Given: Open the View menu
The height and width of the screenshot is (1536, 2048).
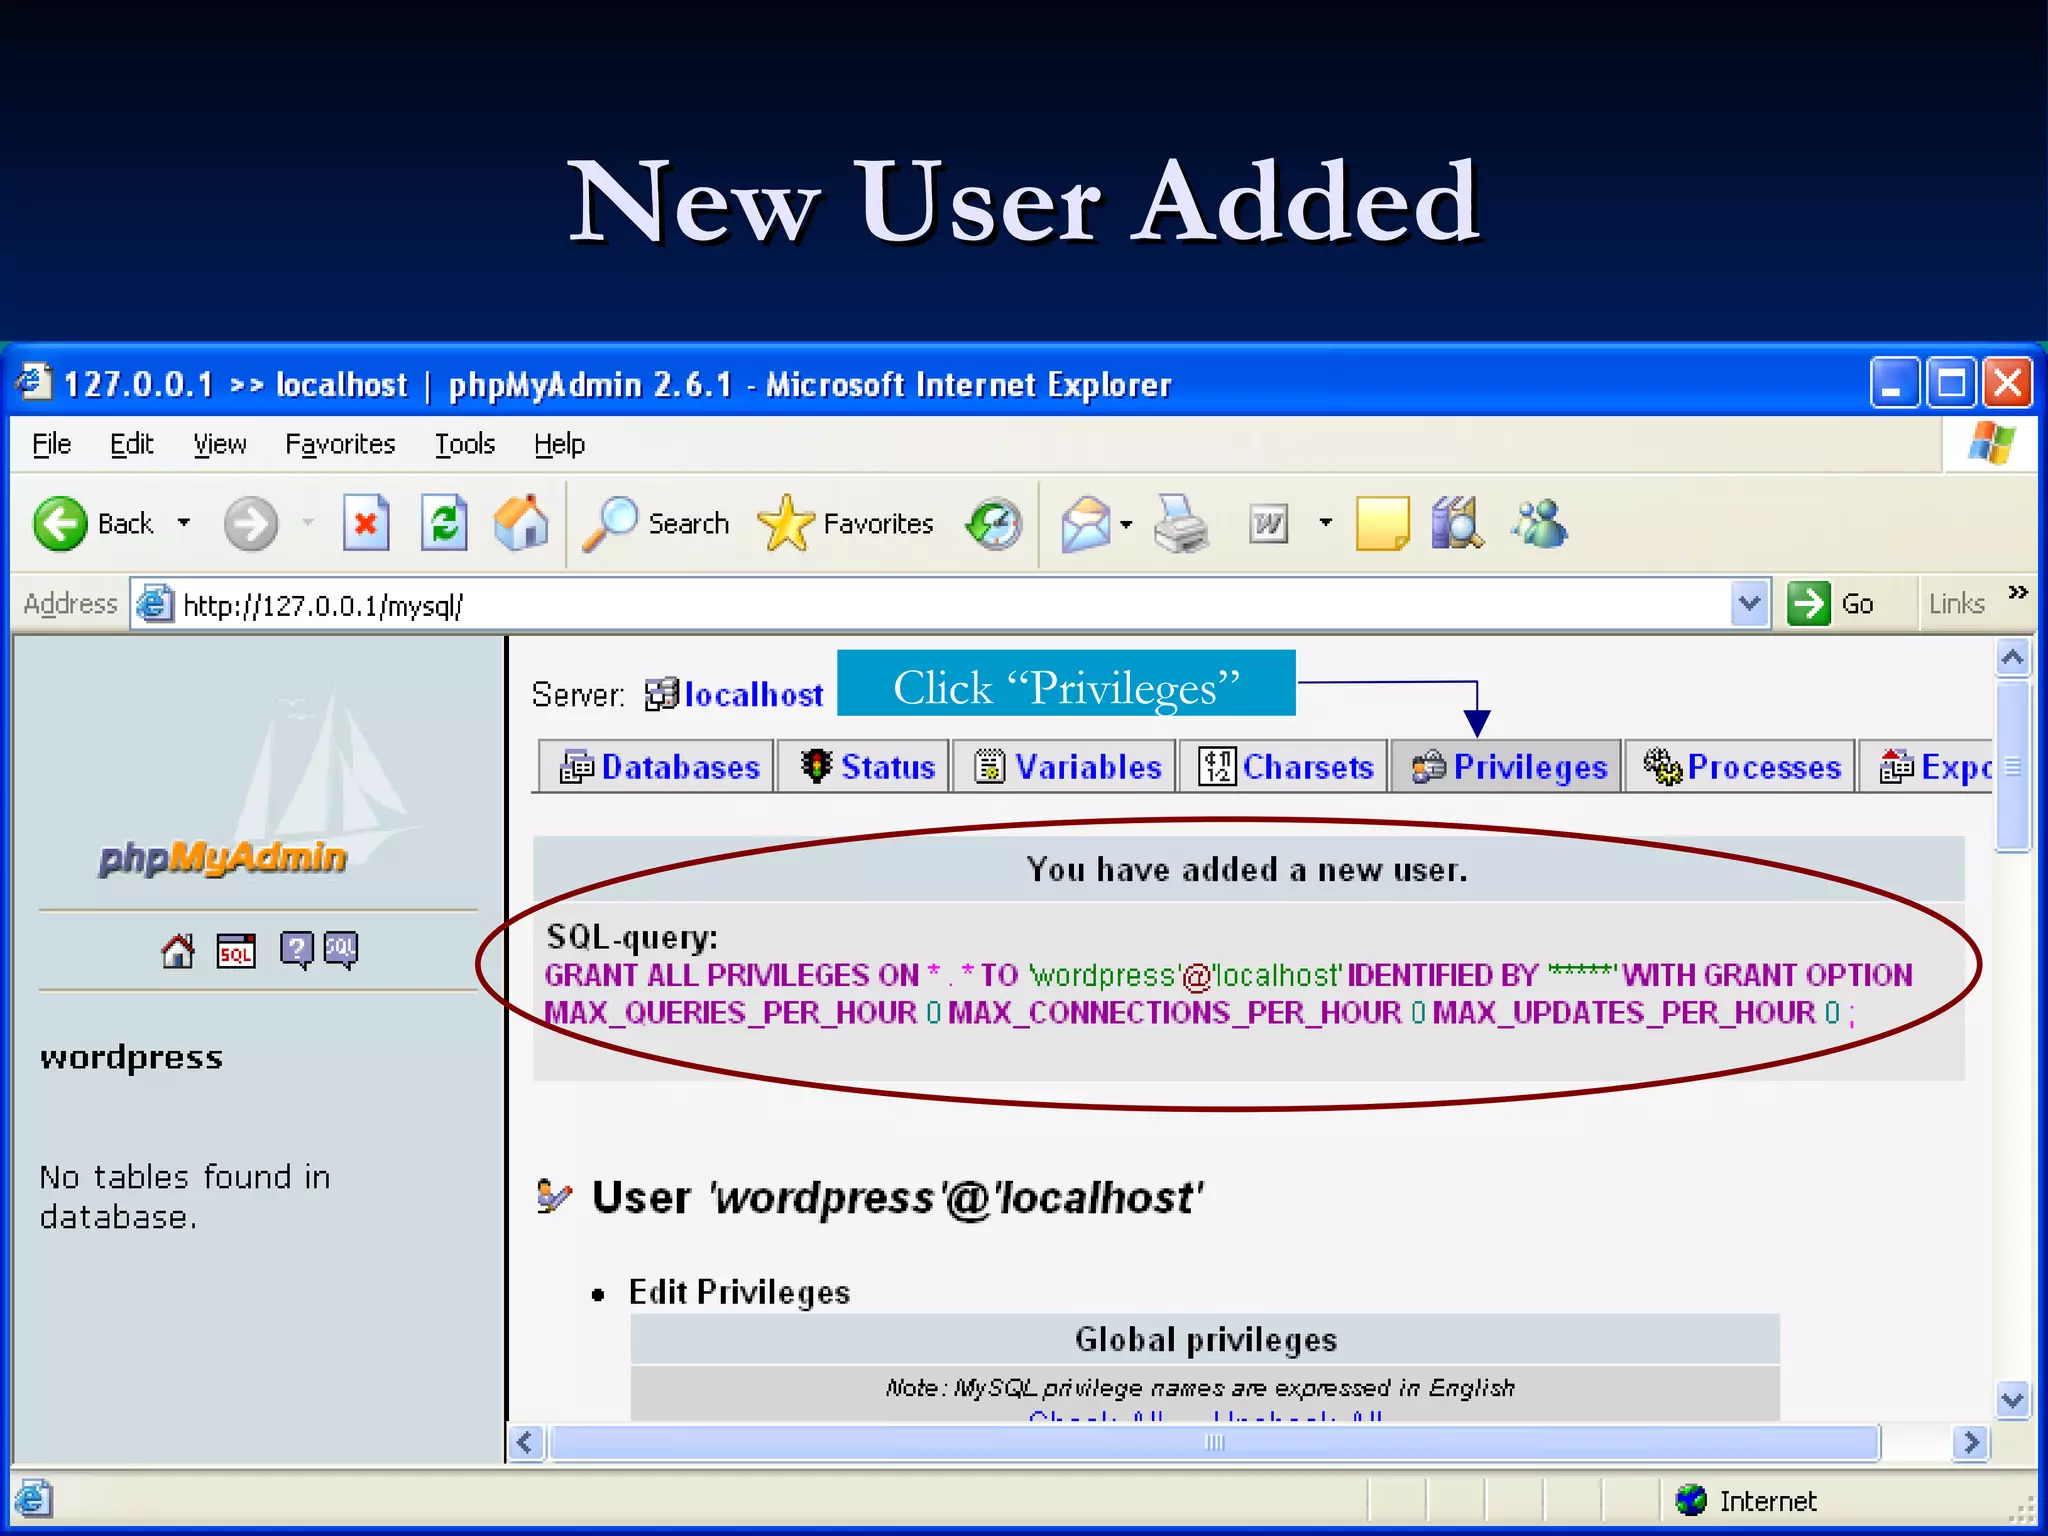Looking at the screenshot, I should coord(220,443).
